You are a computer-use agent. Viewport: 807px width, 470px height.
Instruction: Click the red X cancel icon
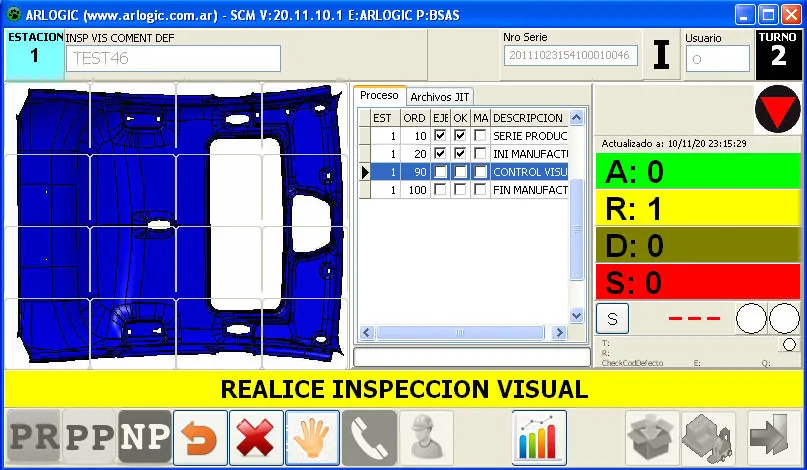click(x=256, y=437)
